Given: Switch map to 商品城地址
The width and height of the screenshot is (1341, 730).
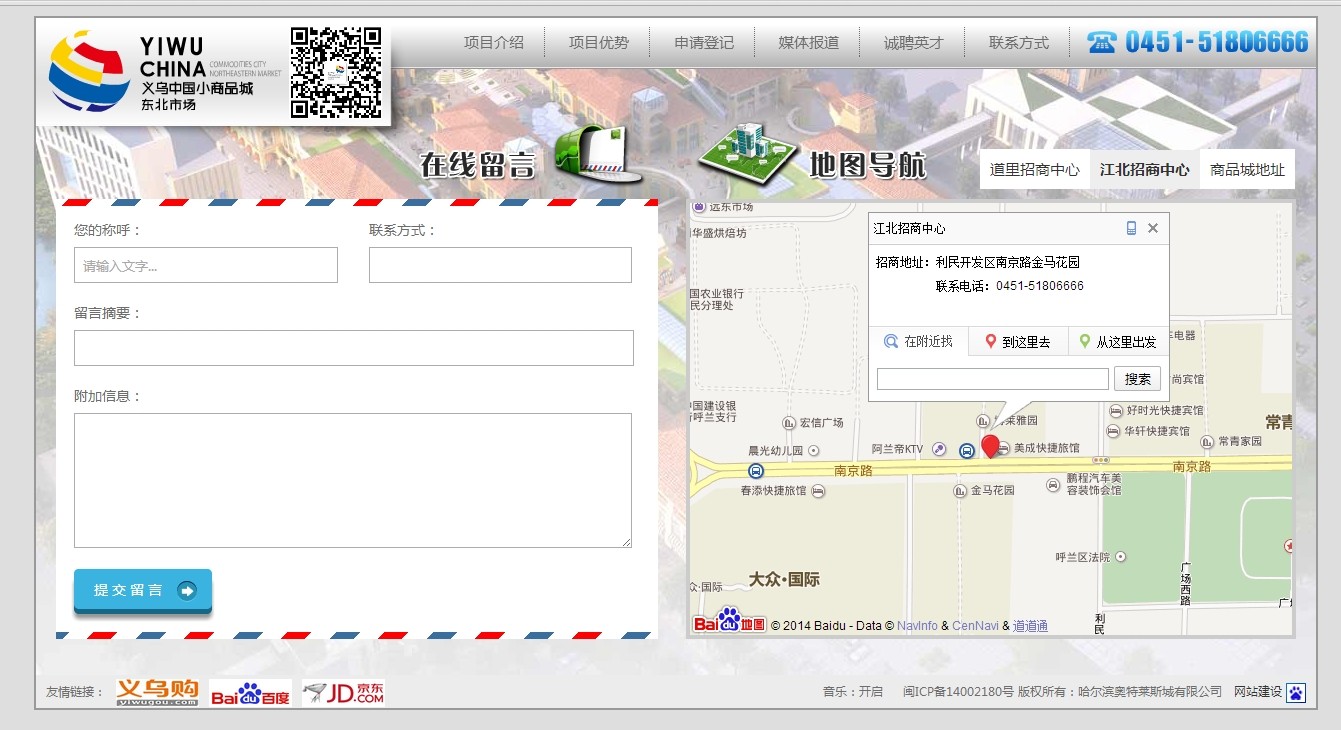Looking at the screenshot, I should coord(1247,170).
